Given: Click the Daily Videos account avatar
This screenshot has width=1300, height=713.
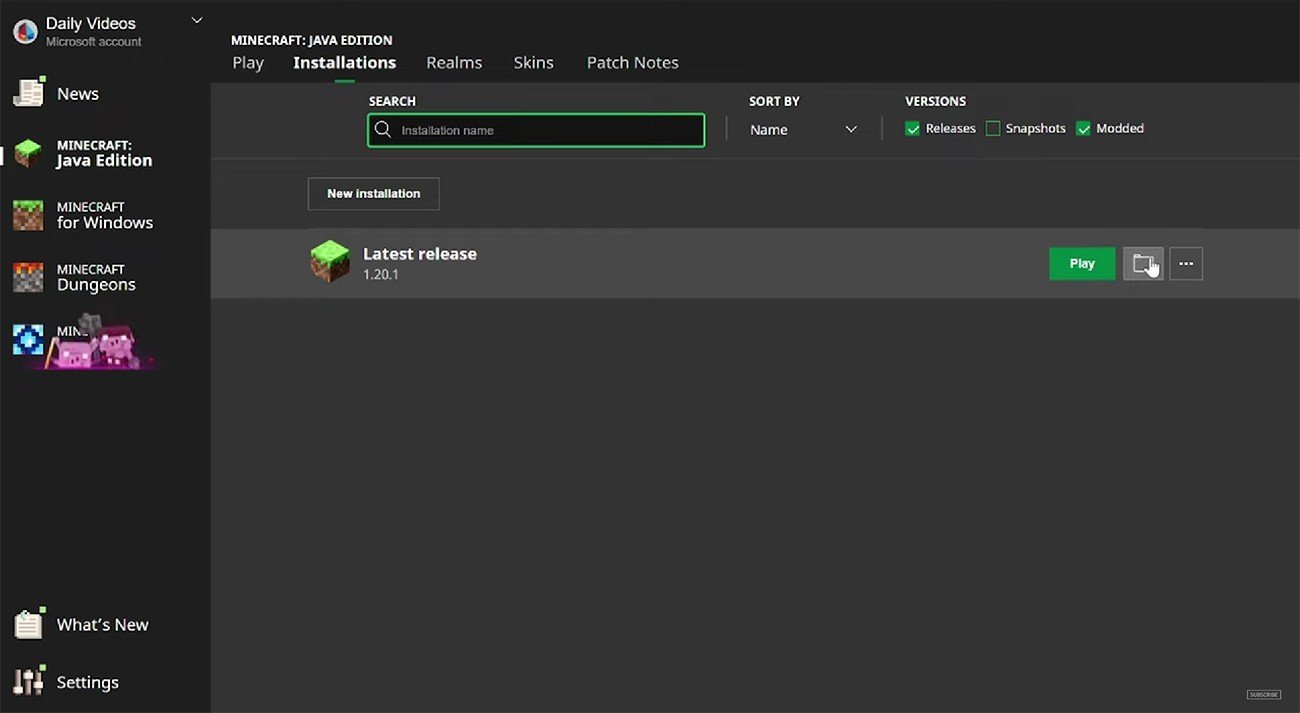Looking at the screenshot, I should [x=25, y=31].
